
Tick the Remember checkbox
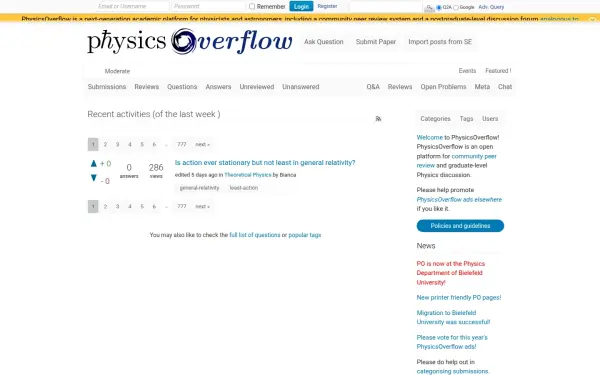coord(252,7)
